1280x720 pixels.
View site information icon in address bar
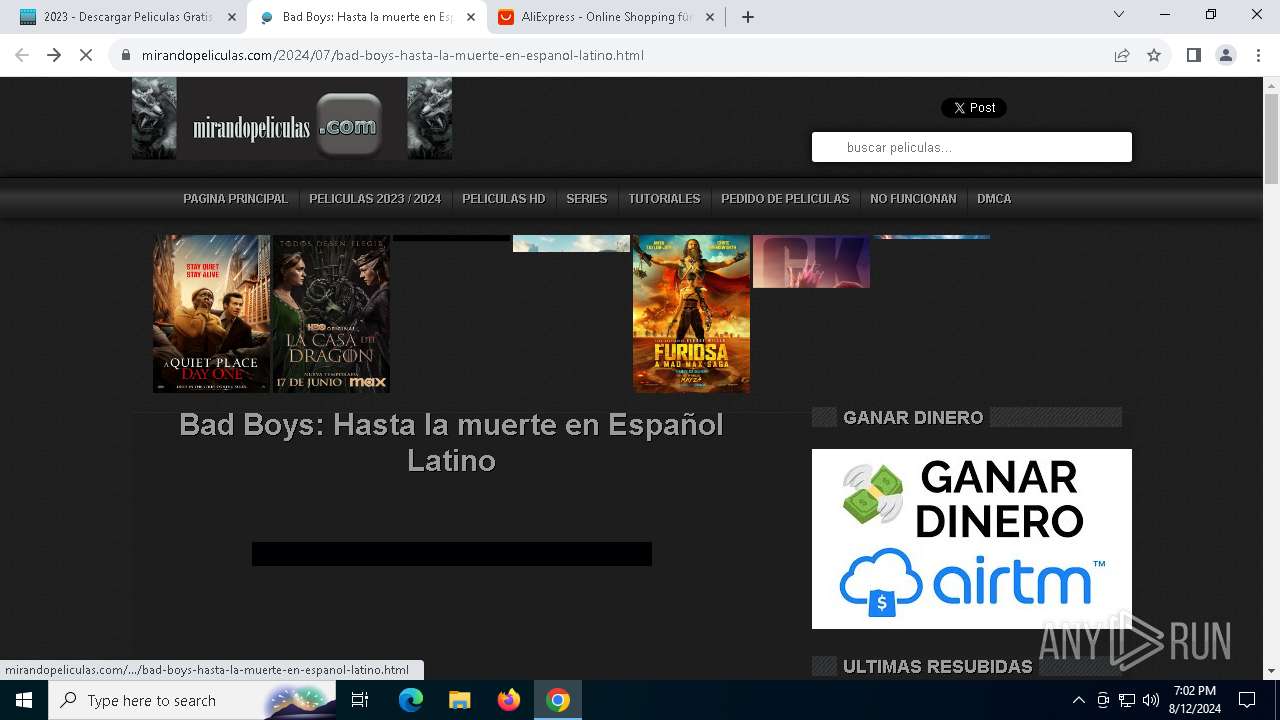126,55
